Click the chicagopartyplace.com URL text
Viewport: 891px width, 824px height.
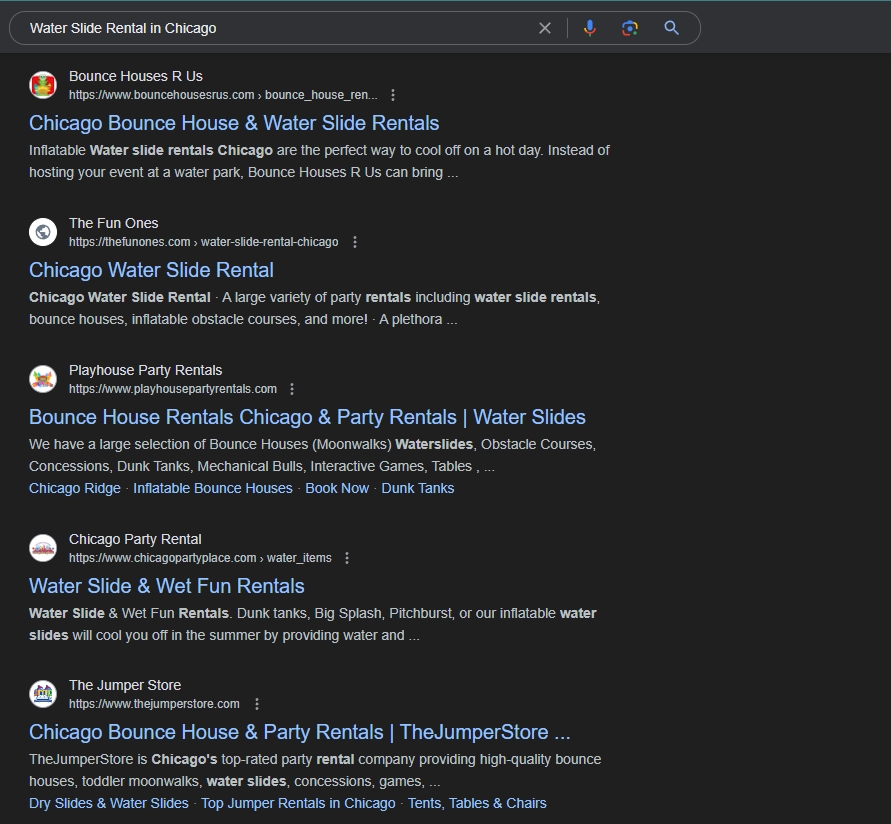200,558
